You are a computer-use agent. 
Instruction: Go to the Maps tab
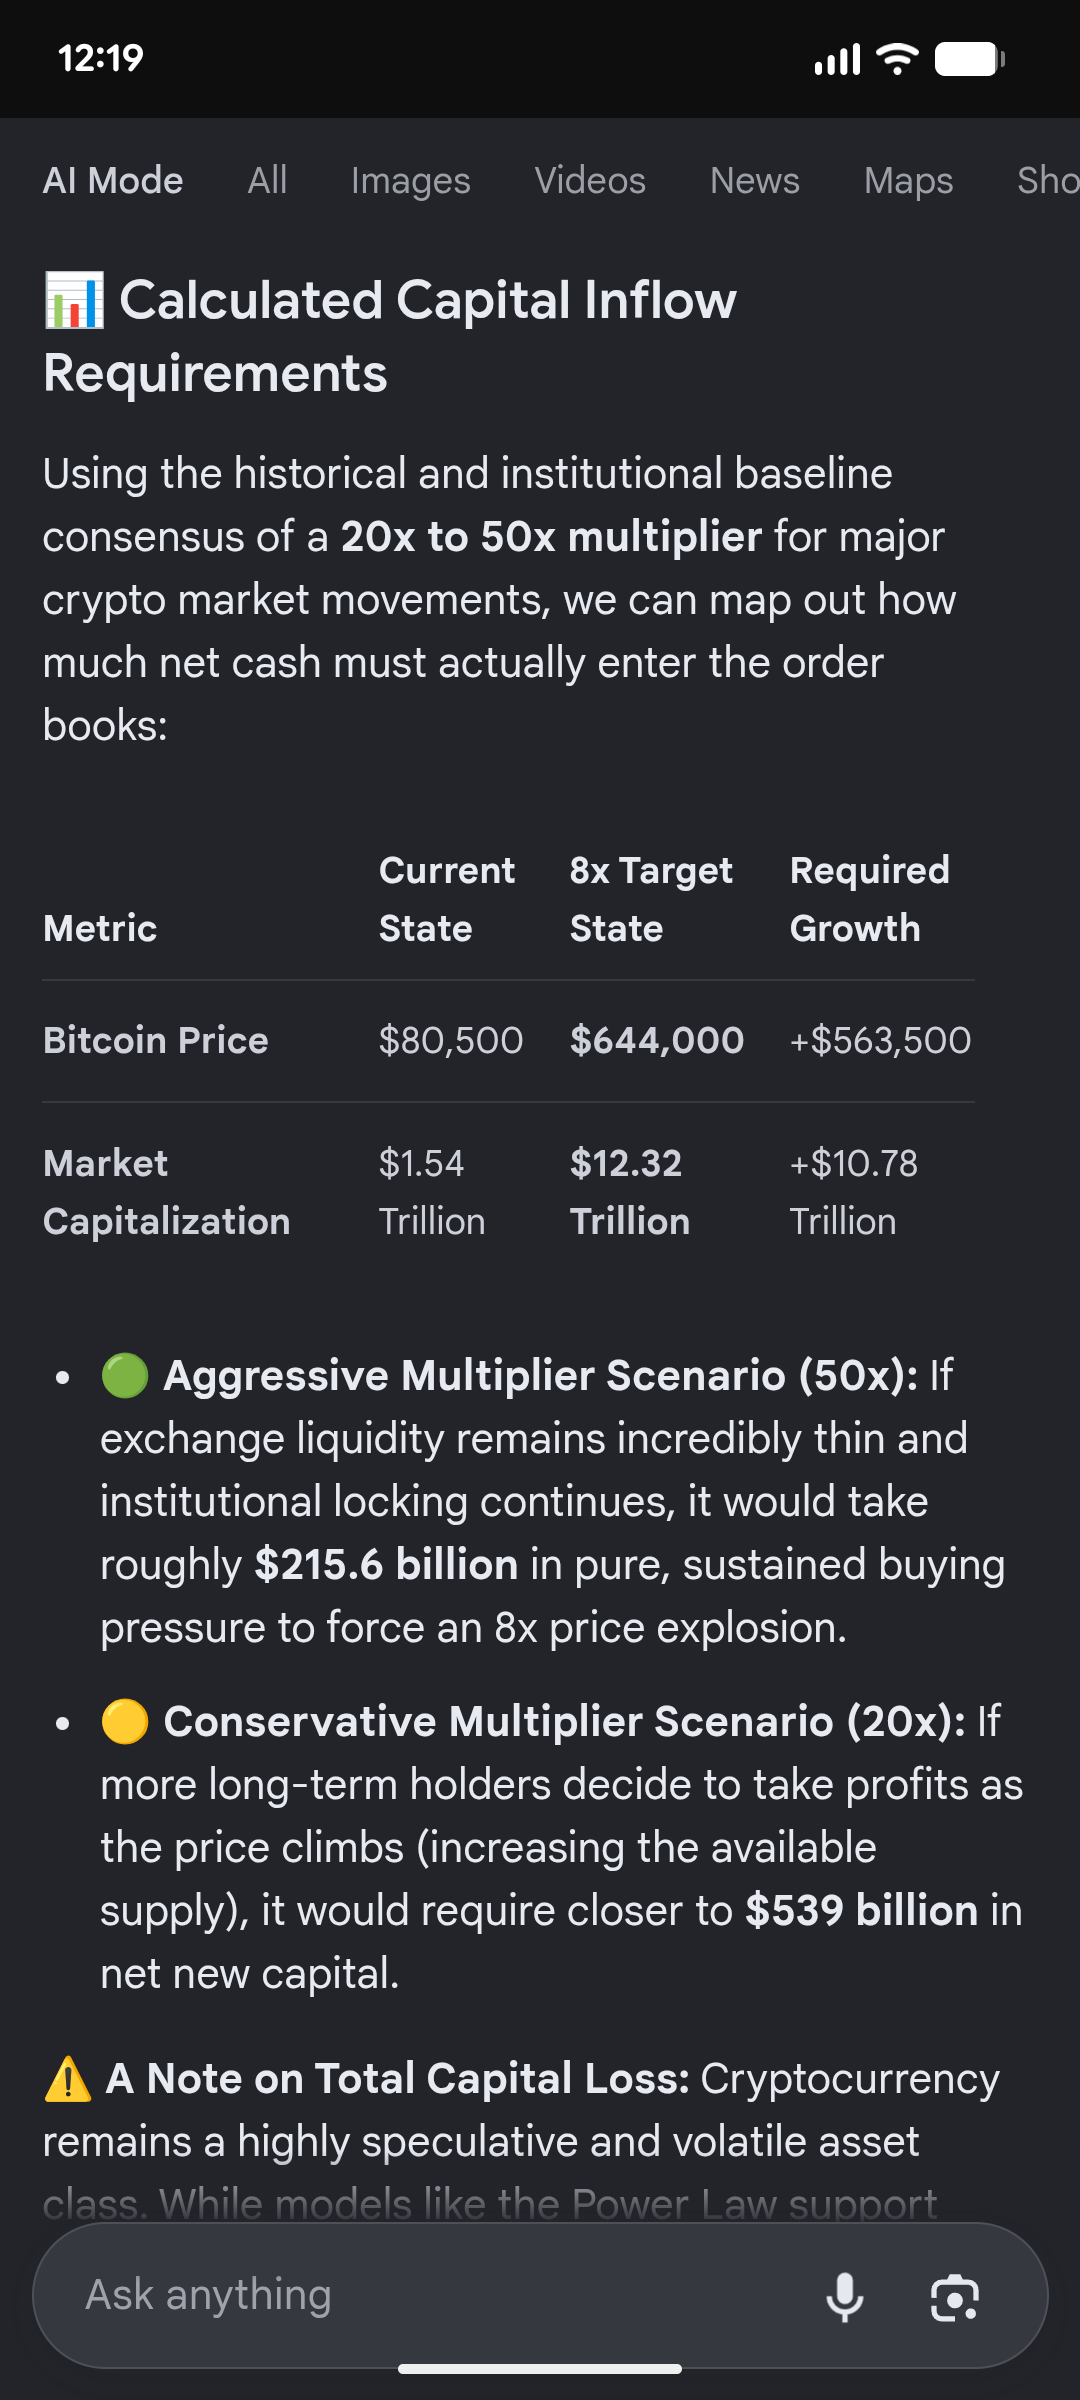(908, 181)
